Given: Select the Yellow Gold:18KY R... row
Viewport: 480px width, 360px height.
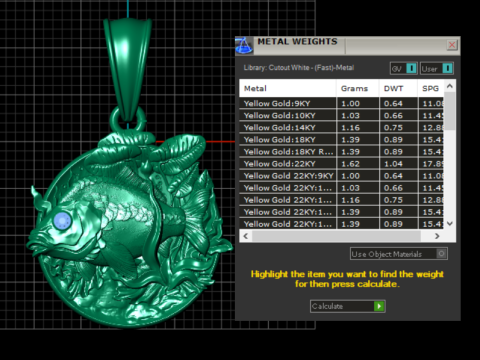Looking at the screenshot, I should coord(341,152).
